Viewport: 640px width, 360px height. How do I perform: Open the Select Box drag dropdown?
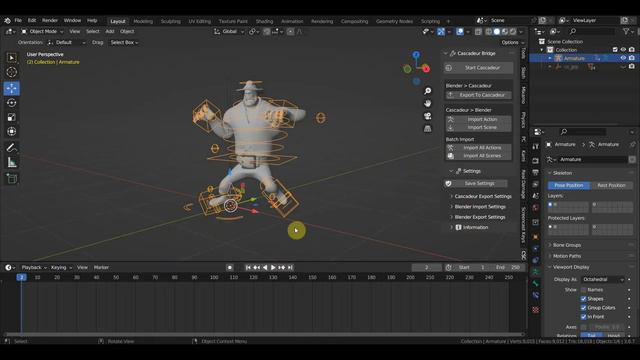coord(124,42)
